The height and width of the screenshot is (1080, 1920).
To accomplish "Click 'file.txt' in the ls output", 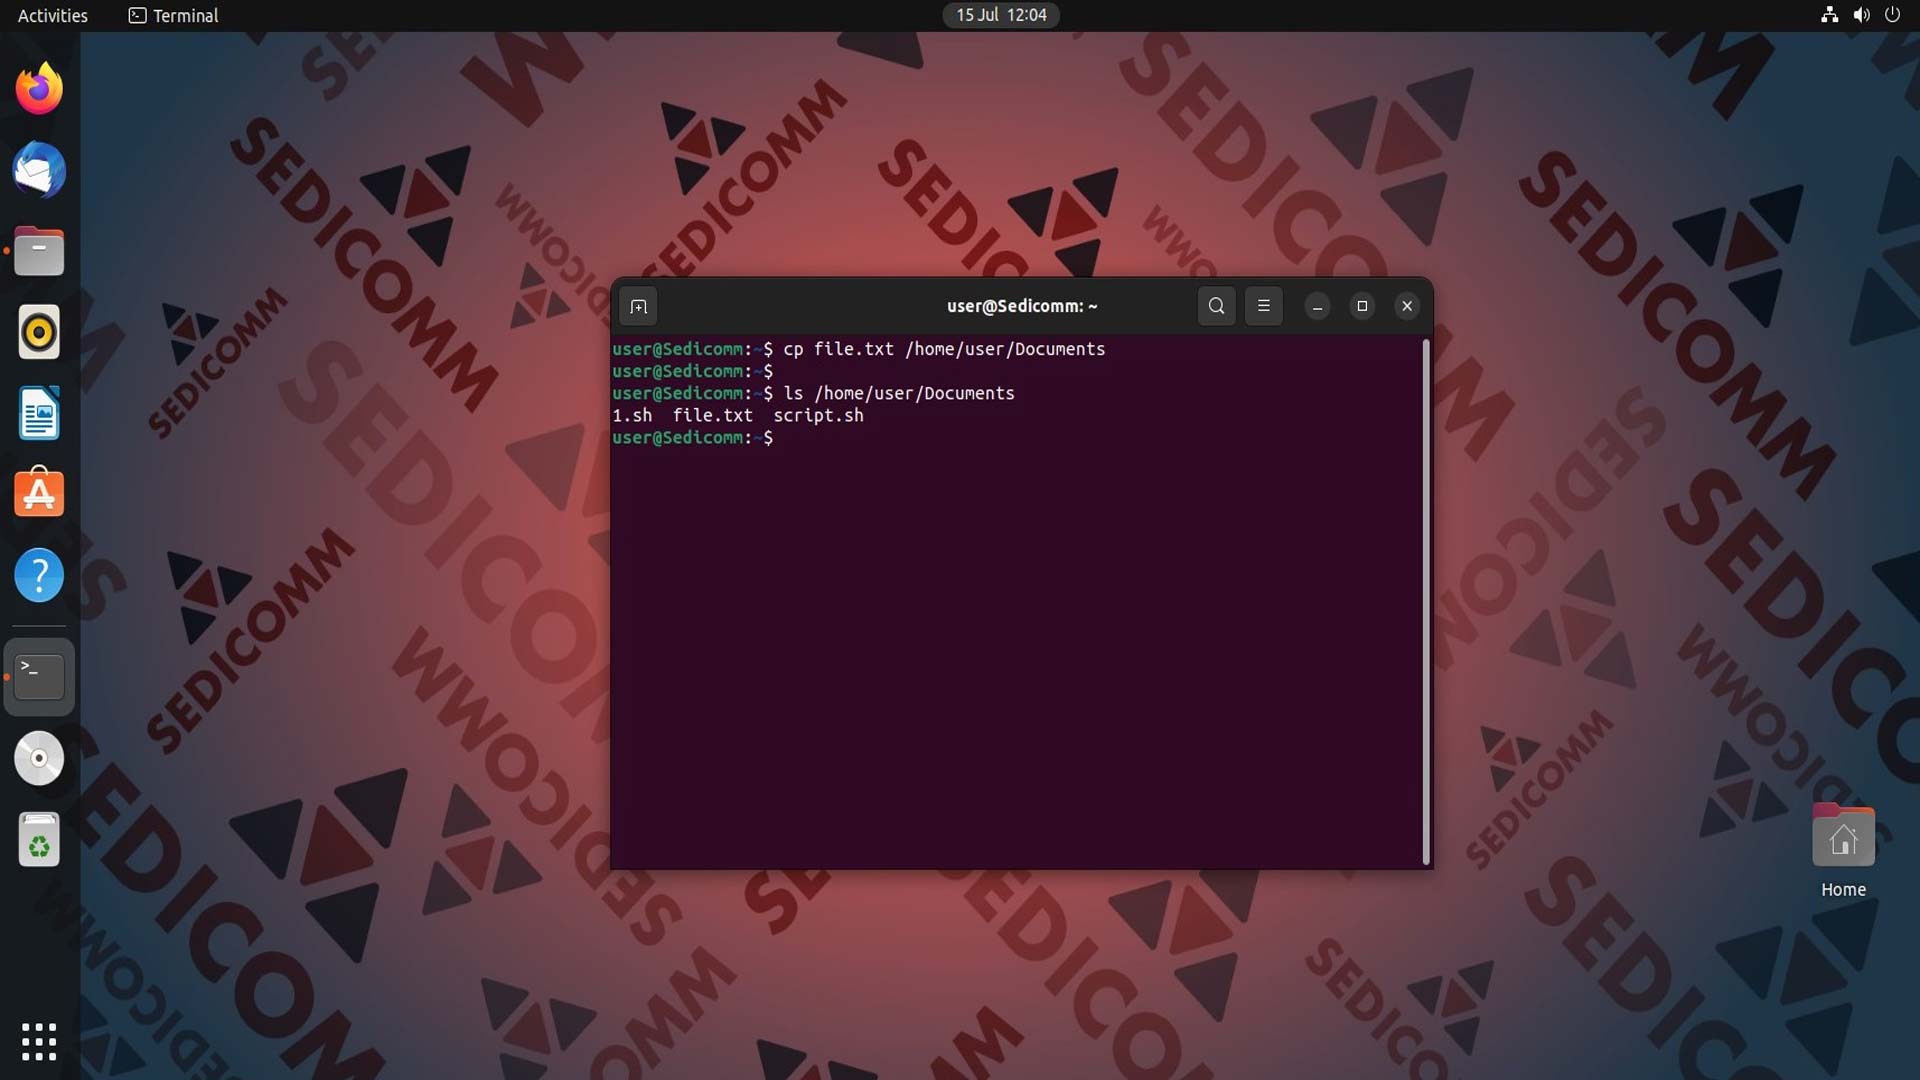I will (712, 415).
